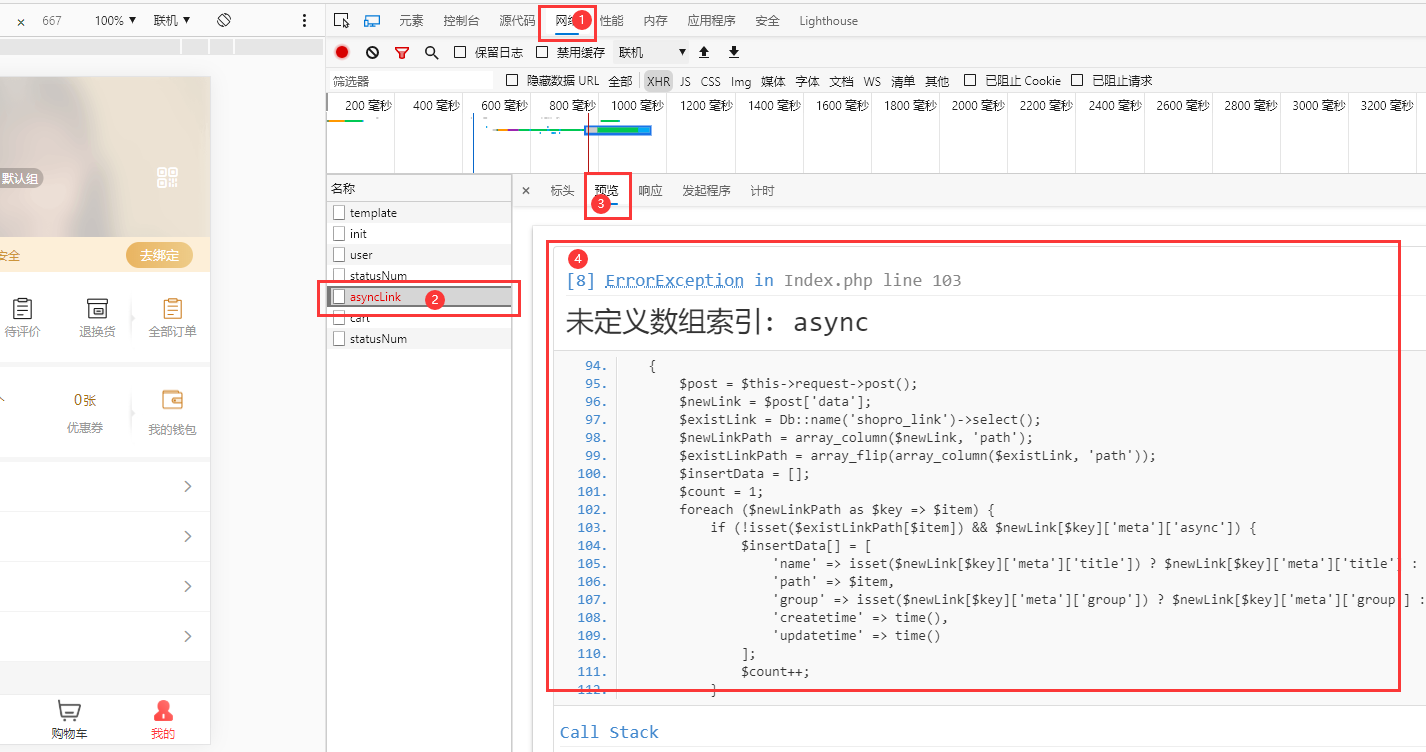Click the QR code icon on profile banner
Image resolution: width=1426 pixels, height=752 pixels.
point(167,178)
